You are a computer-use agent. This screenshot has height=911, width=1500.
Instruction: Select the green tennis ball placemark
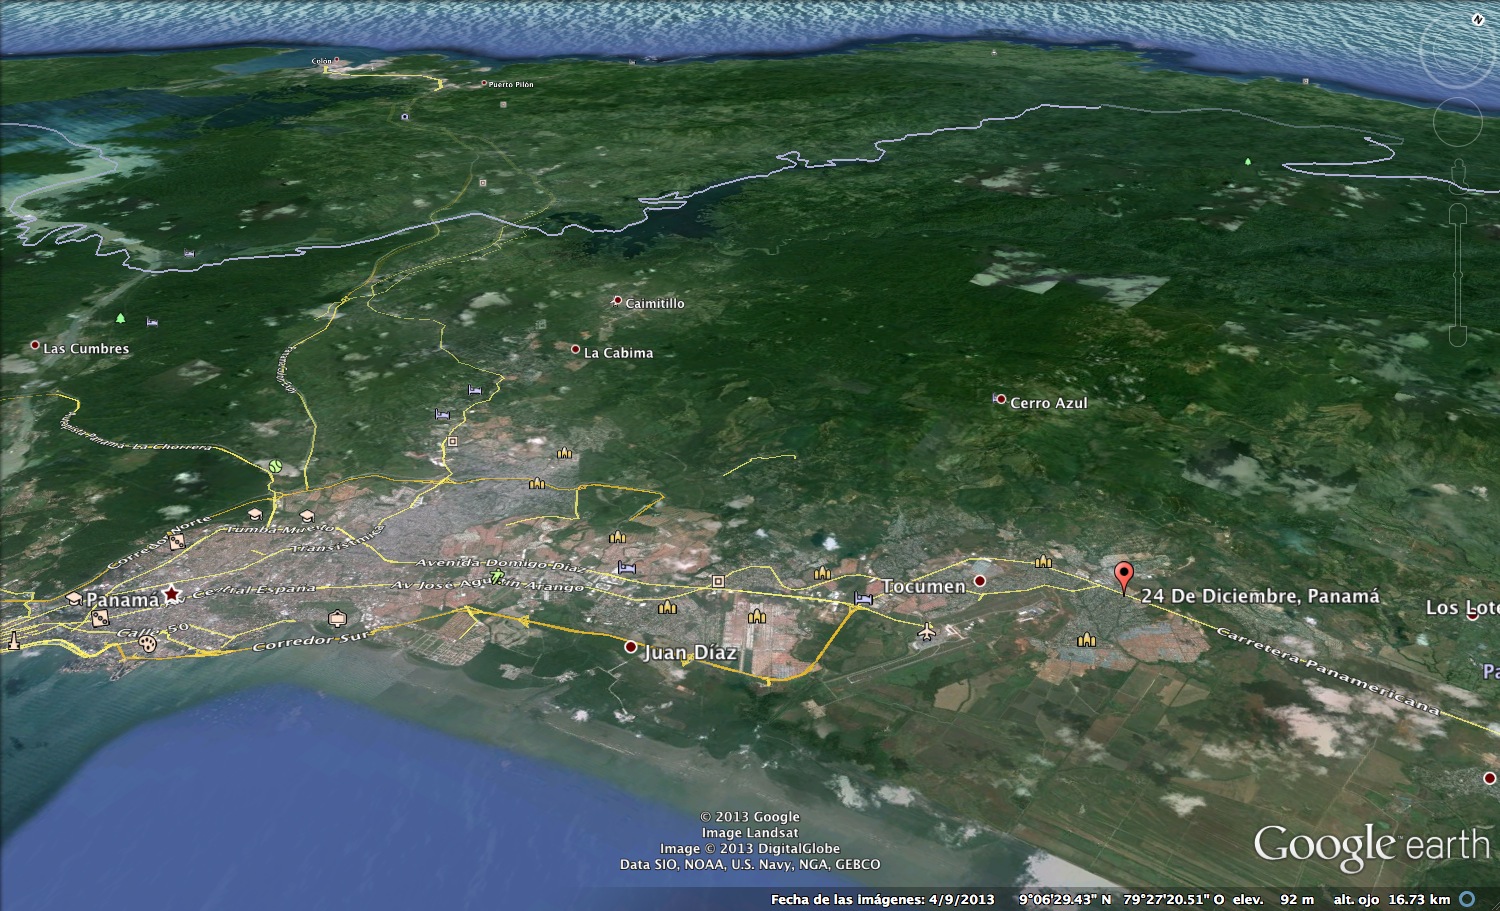coord(275,466)
